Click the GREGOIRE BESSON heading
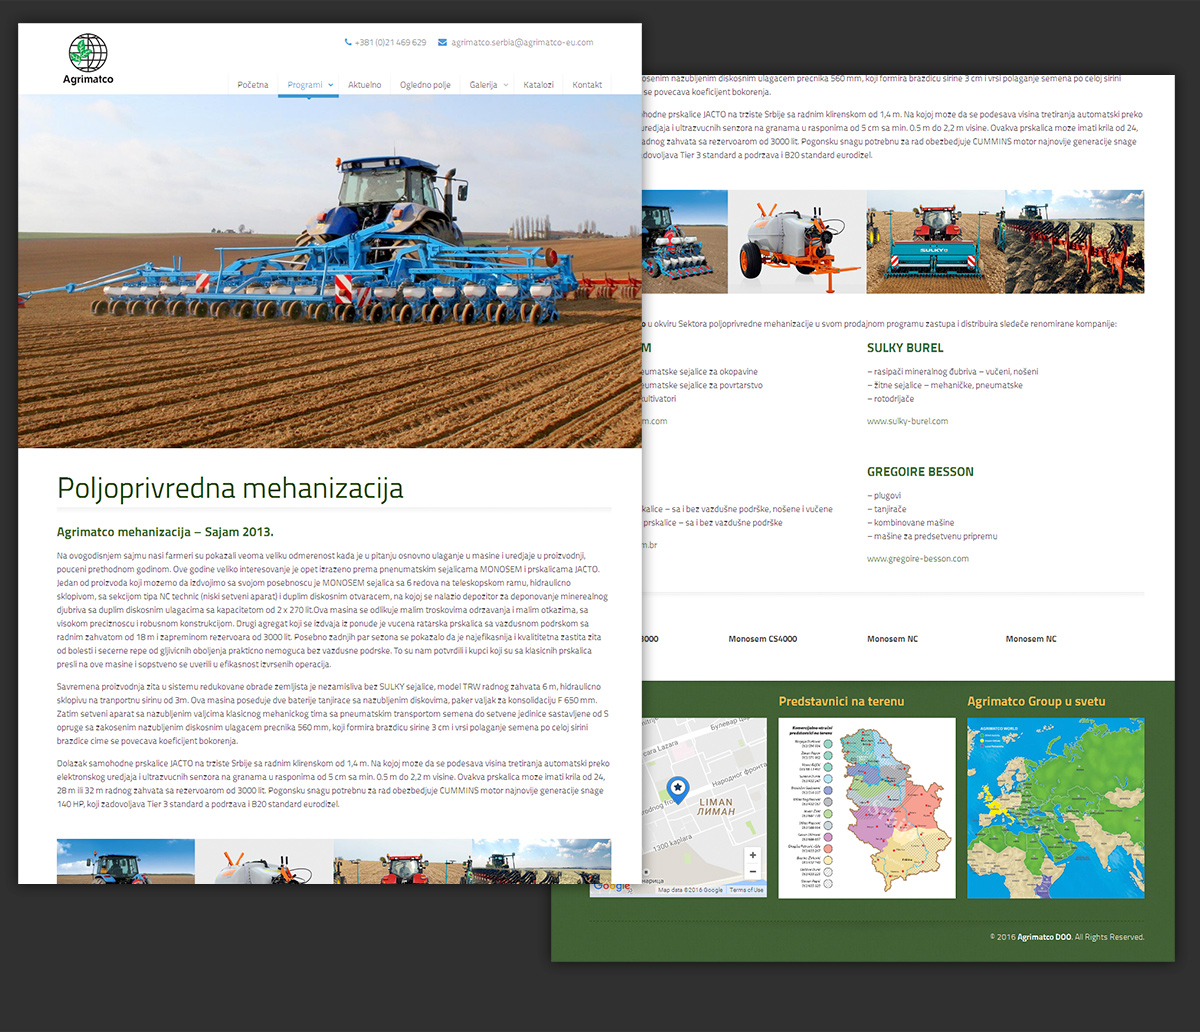 click(920, 472)
